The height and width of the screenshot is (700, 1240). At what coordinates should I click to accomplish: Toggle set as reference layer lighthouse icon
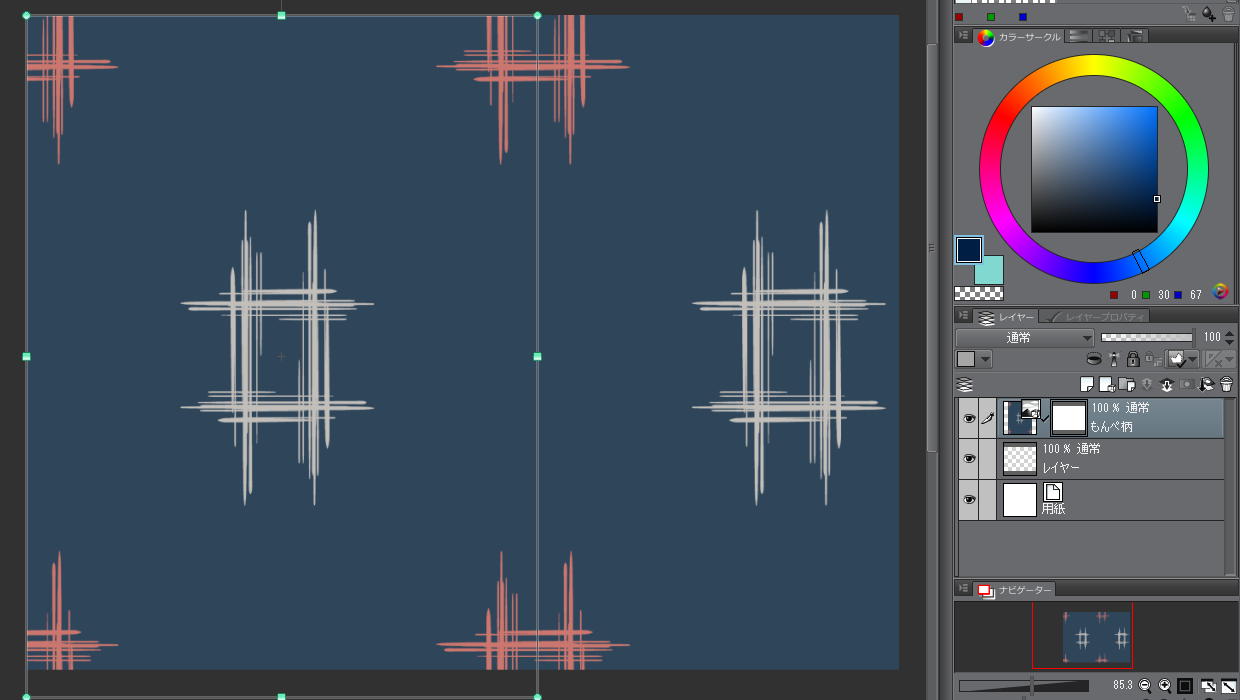coord(1114,359)
